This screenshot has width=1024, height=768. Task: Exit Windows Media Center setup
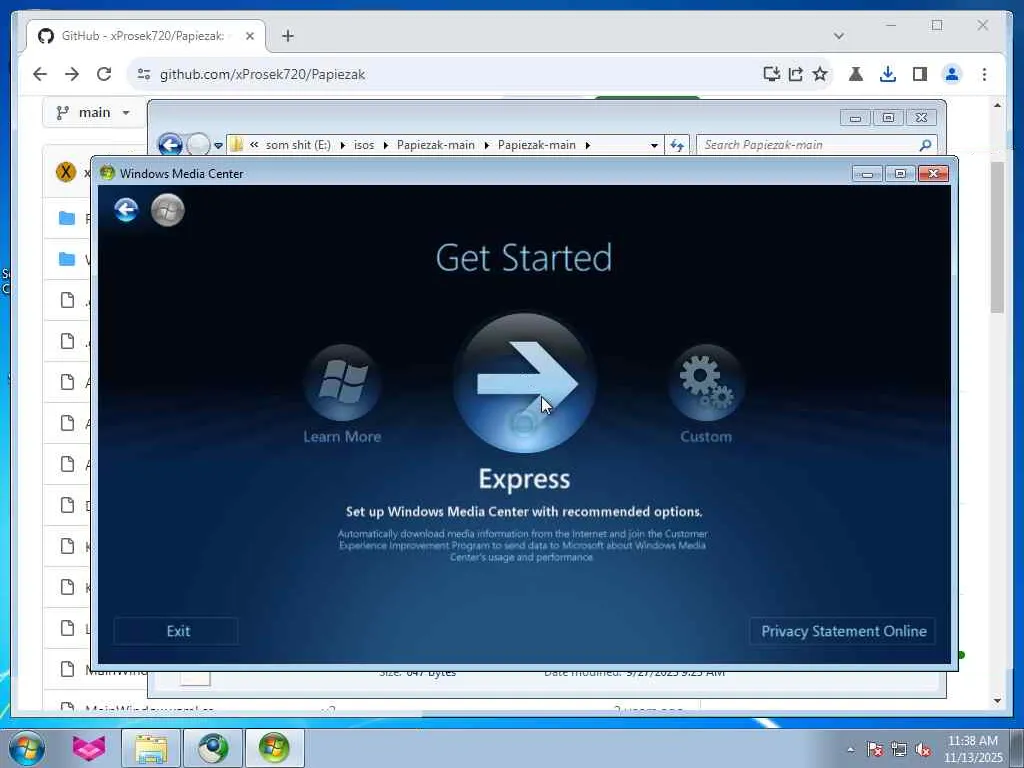point(176,631)
